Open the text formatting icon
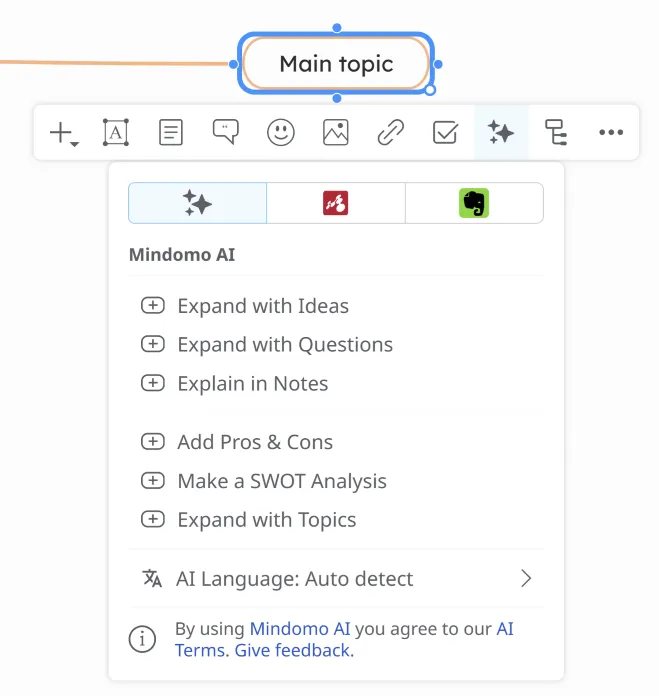 (116, 132)
